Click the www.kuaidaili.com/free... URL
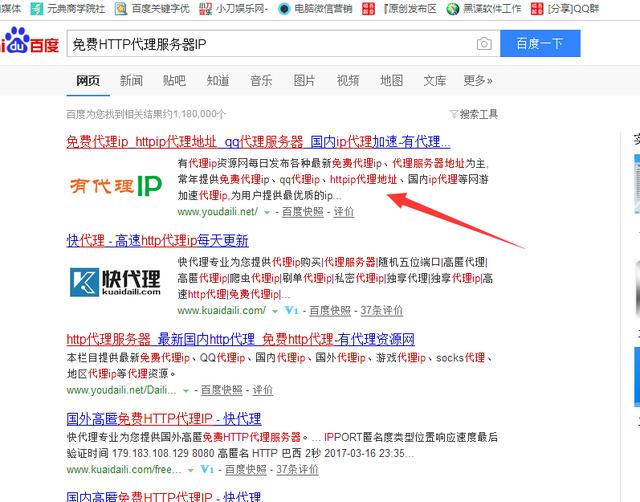Screen dimensions: 640x502 (124, 470)
